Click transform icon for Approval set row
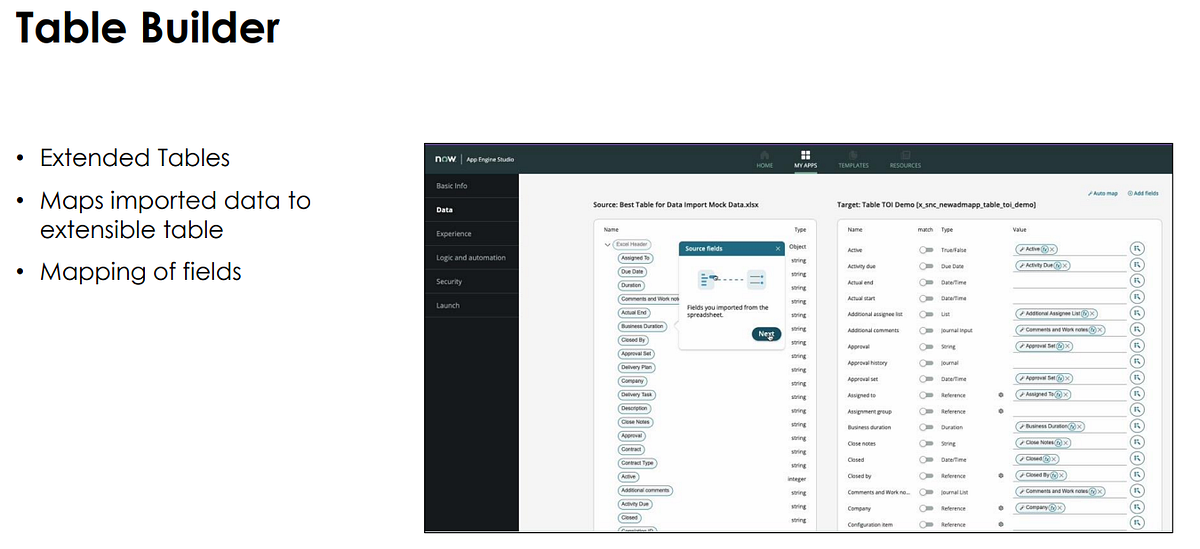This screenshot has width=1200, height=549. click(x=1137, y=378)
